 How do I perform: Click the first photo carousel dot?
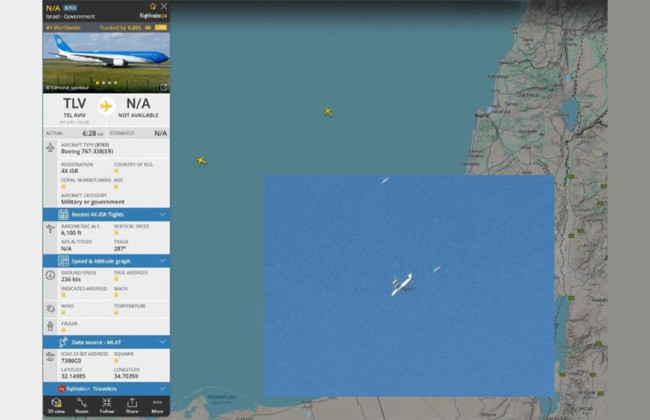(x=97, y=83)
